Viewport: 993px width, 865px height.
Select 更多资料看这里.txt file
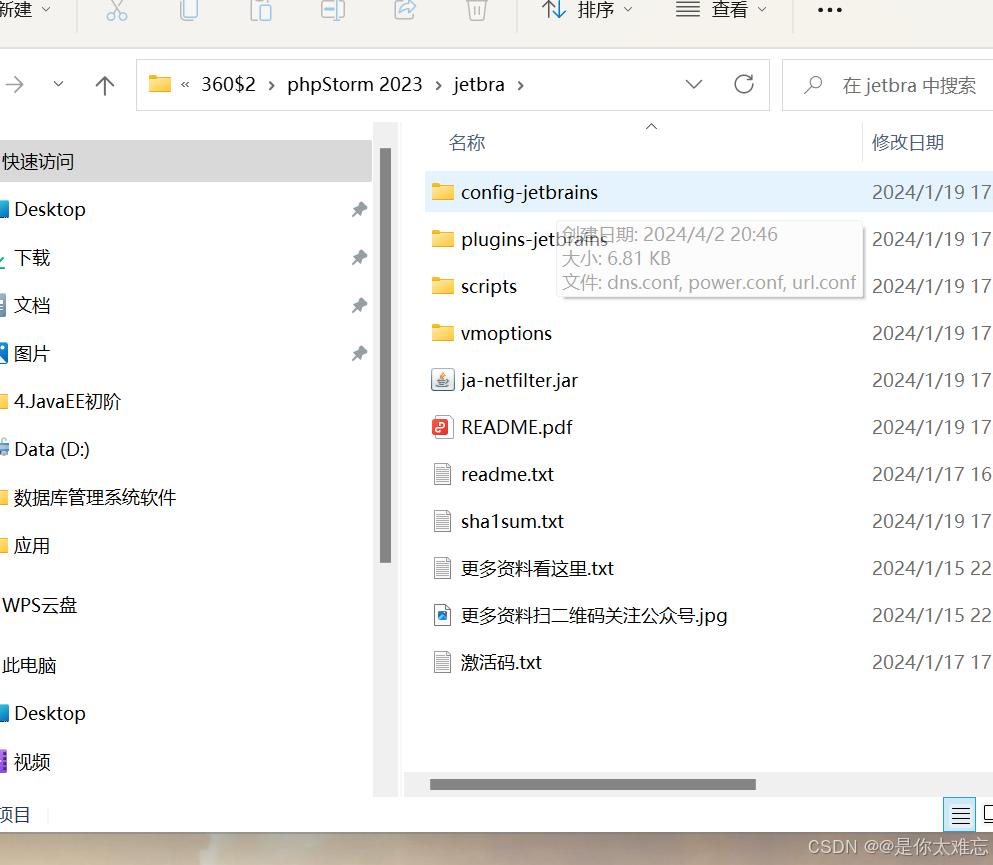(537, 568)
